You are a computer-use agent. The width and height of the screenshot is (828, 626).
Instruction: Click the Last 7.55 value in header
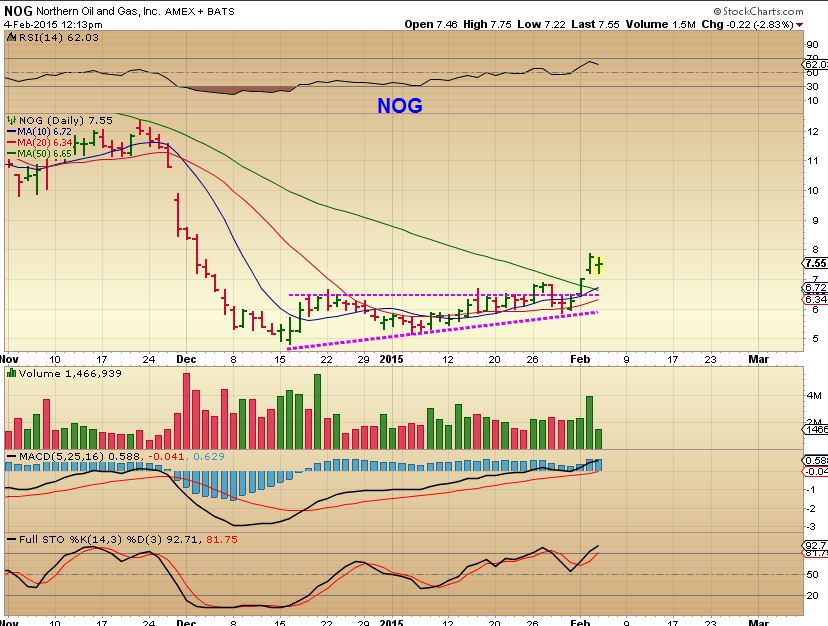click(x=595, y=24)
